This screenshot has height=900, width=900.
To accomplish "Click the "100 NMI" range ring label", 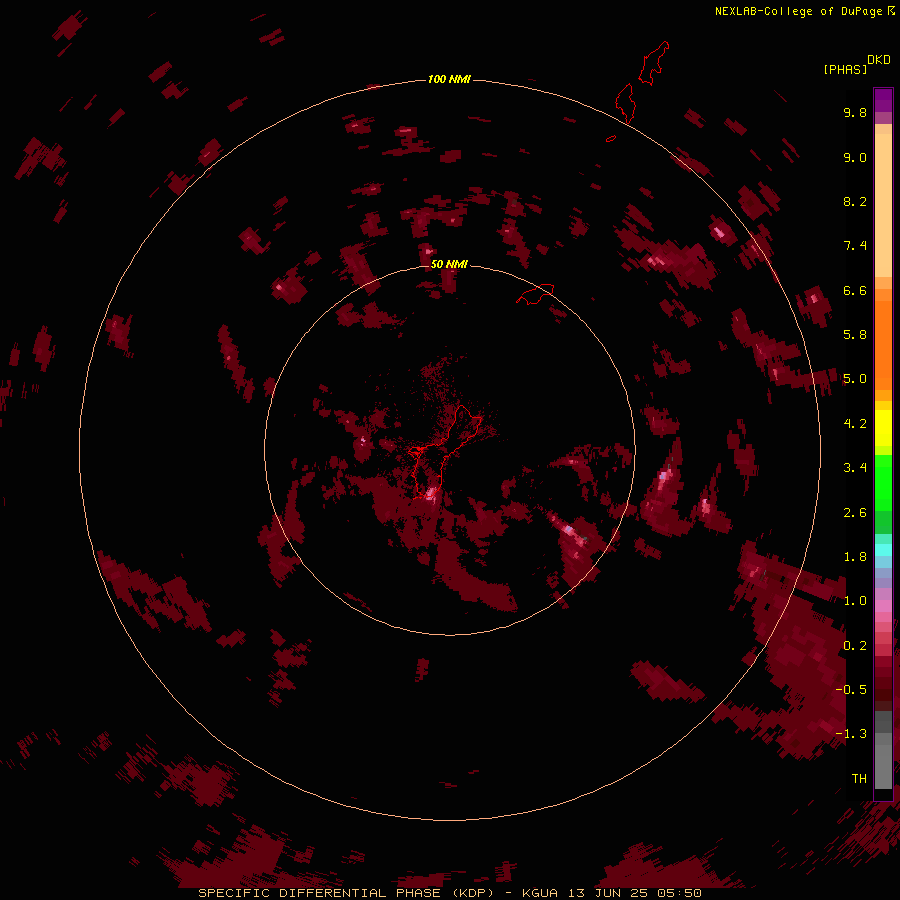I will [449, 79].
